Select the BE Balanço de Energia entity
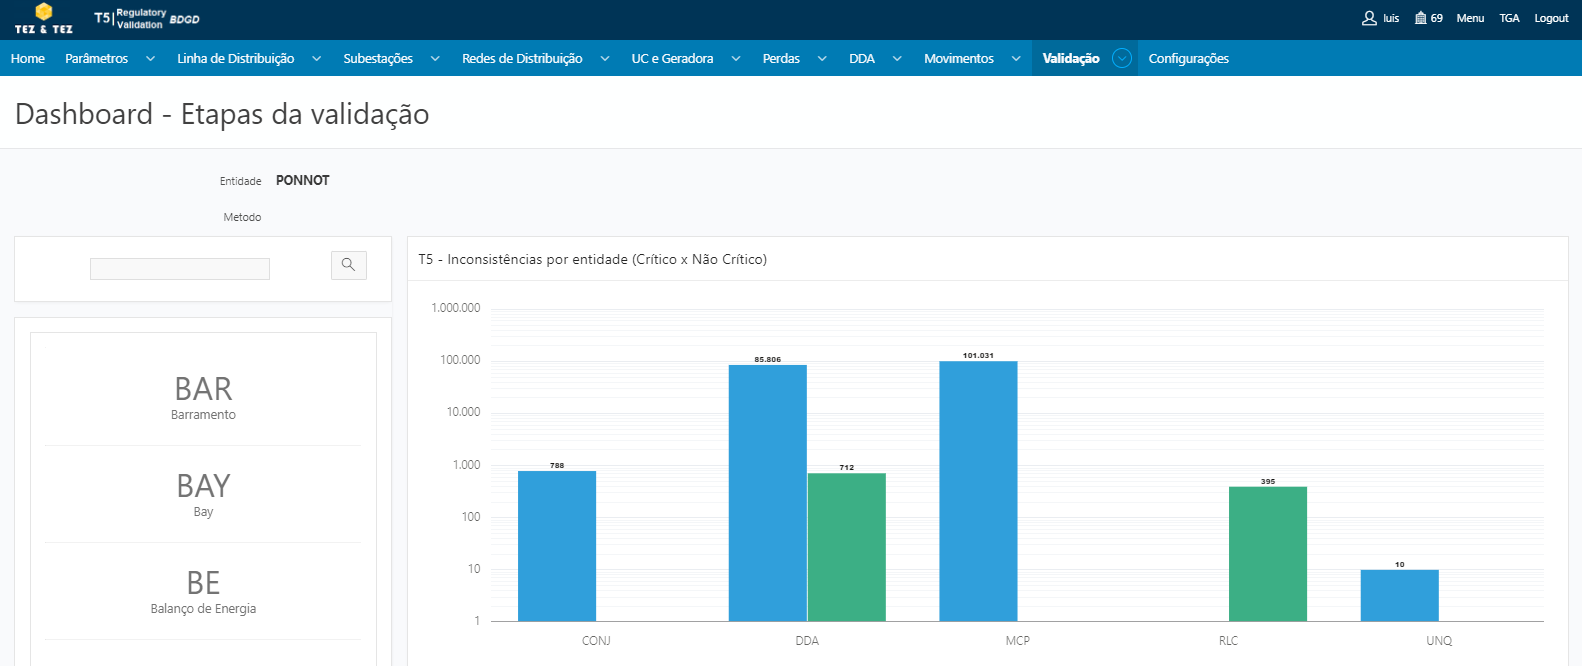 pos(203,591)
